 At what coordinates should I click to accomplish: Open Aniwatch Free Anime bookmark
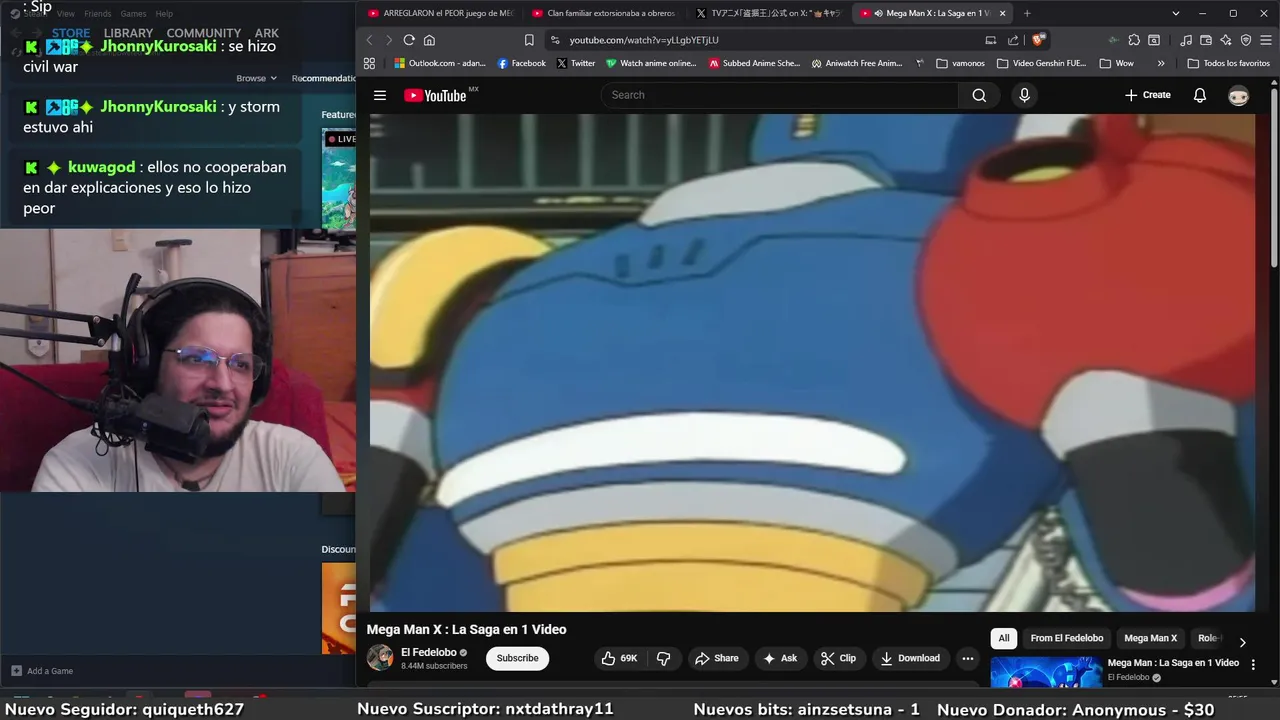coord(857,63)
